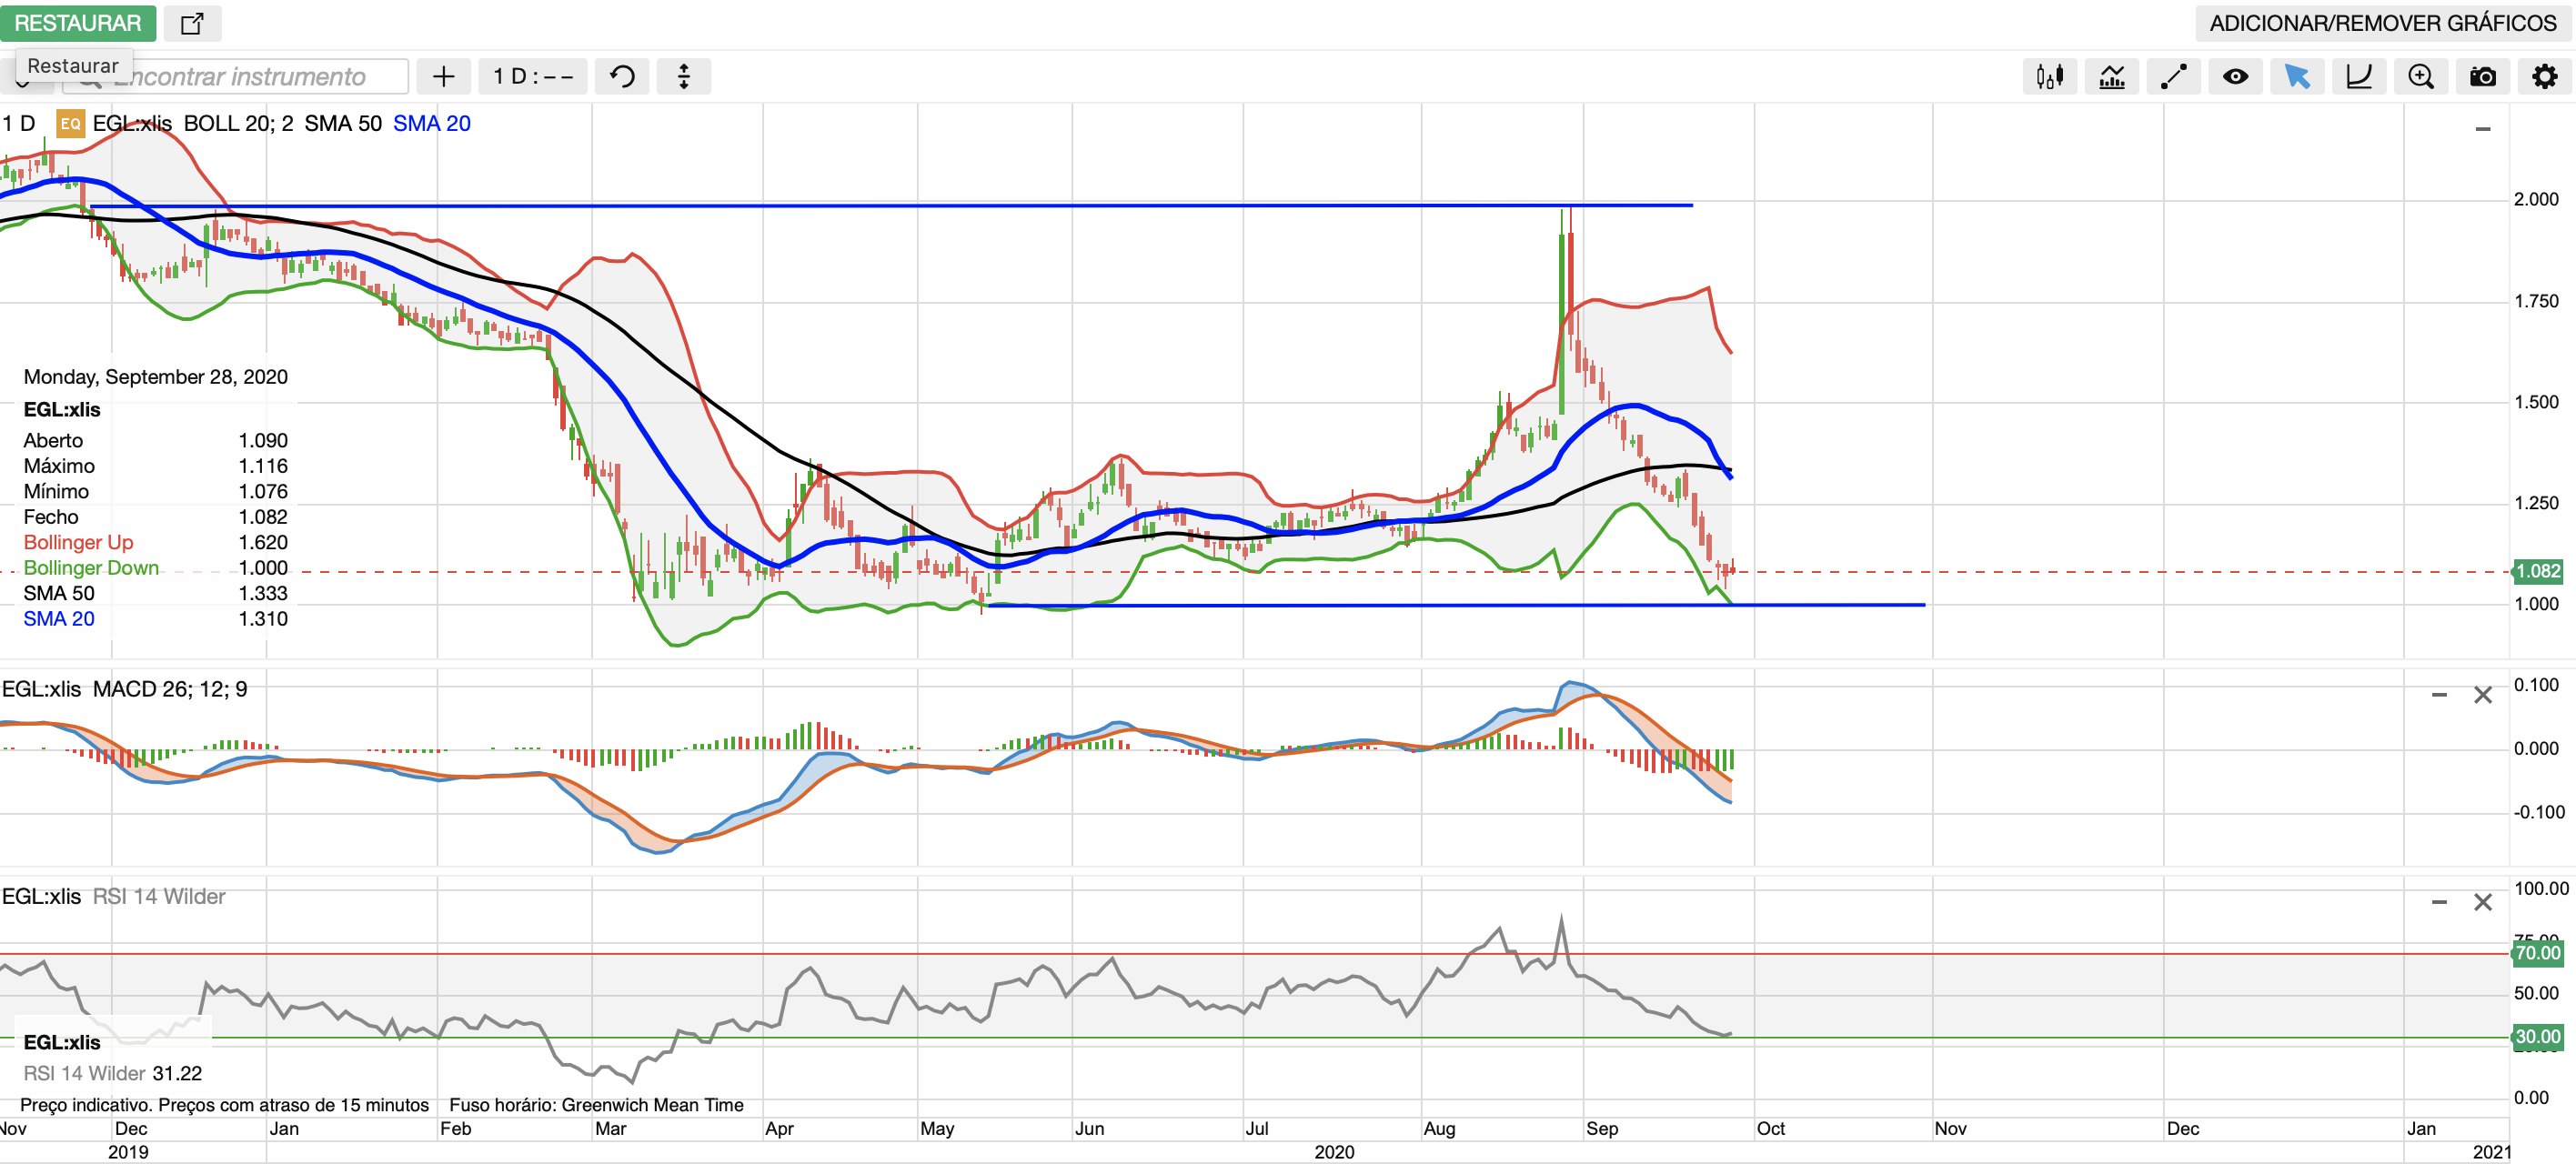The height and width of the screenshot is (1164, 2576).
Task: Select the trend line drawing tool
Action: (x=2173, y=77)
